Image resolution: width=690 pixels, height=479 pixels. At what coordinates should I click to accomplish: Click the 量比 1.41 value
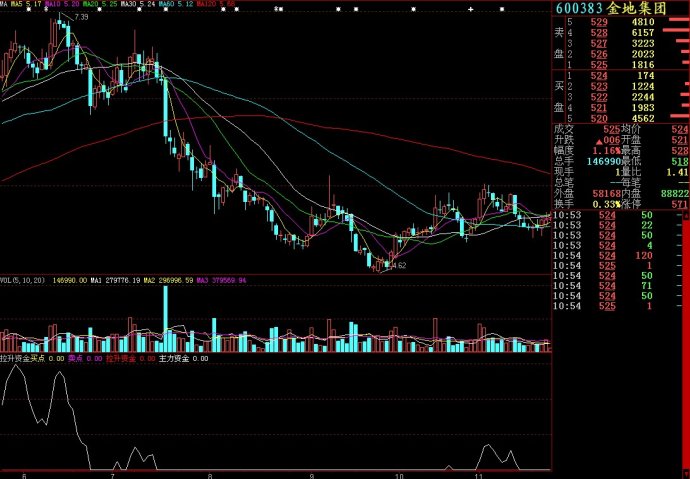click(x=677, y=172)
